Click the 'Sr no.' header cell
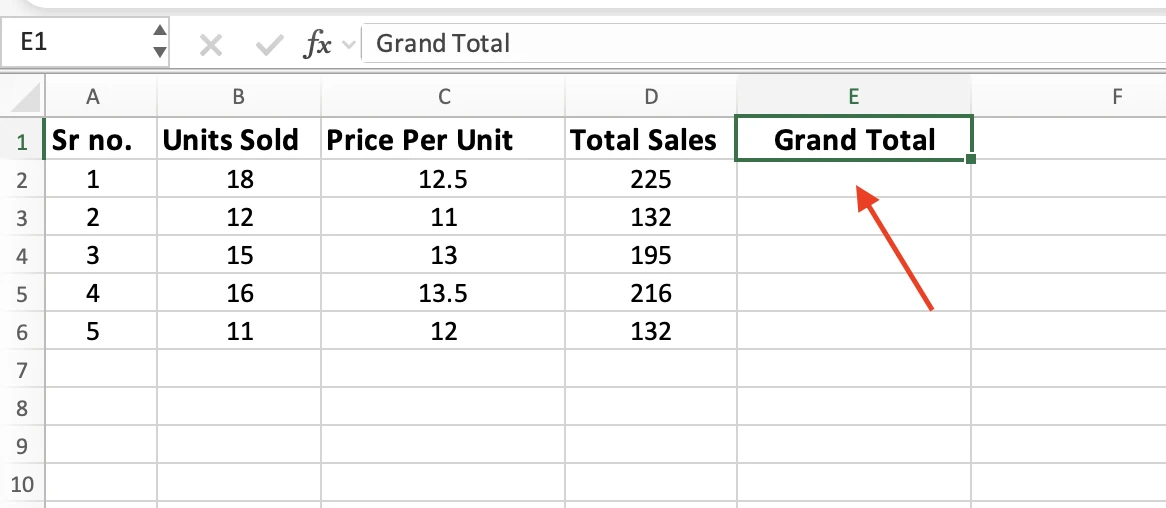 tap(101, 140)
